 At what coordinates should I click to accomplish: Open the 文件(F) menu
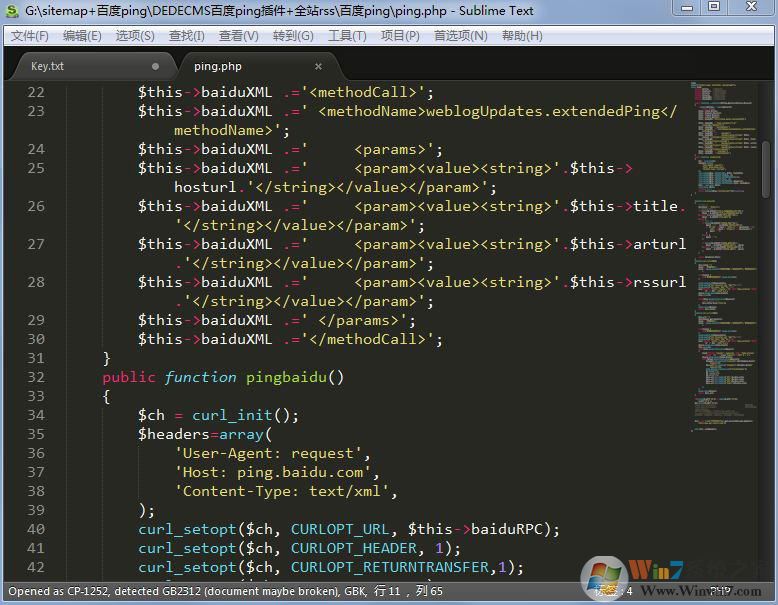pyautogui.click(x=30, y=36)
